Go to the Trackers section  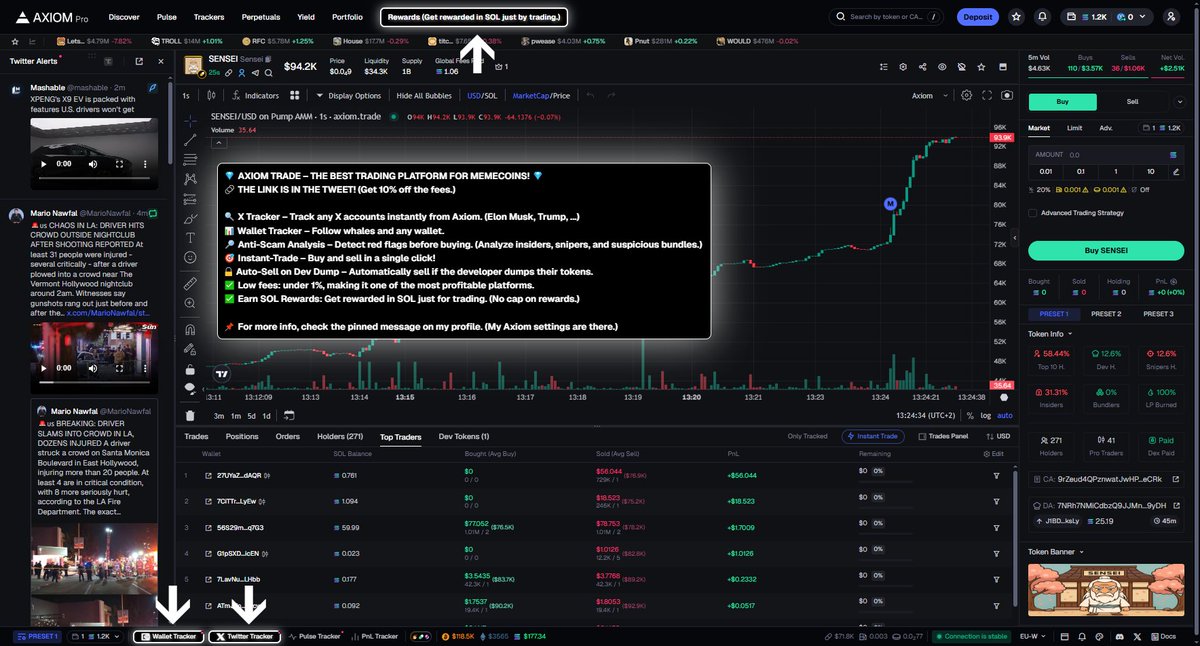pos(209,17)
